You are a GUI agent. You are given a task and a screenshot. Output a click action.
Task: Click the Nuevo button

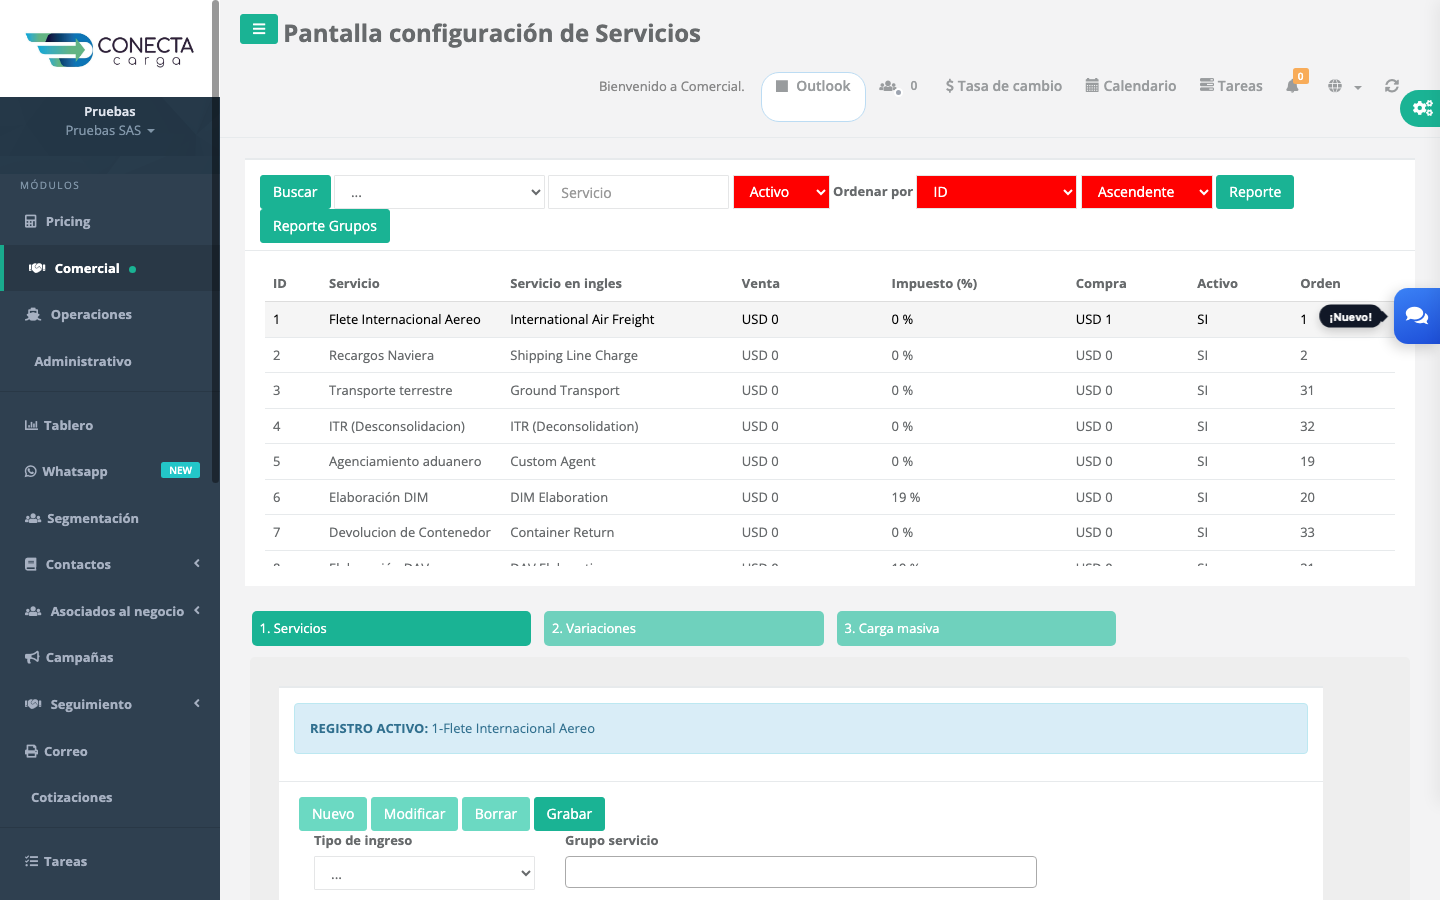coord(333,814)
